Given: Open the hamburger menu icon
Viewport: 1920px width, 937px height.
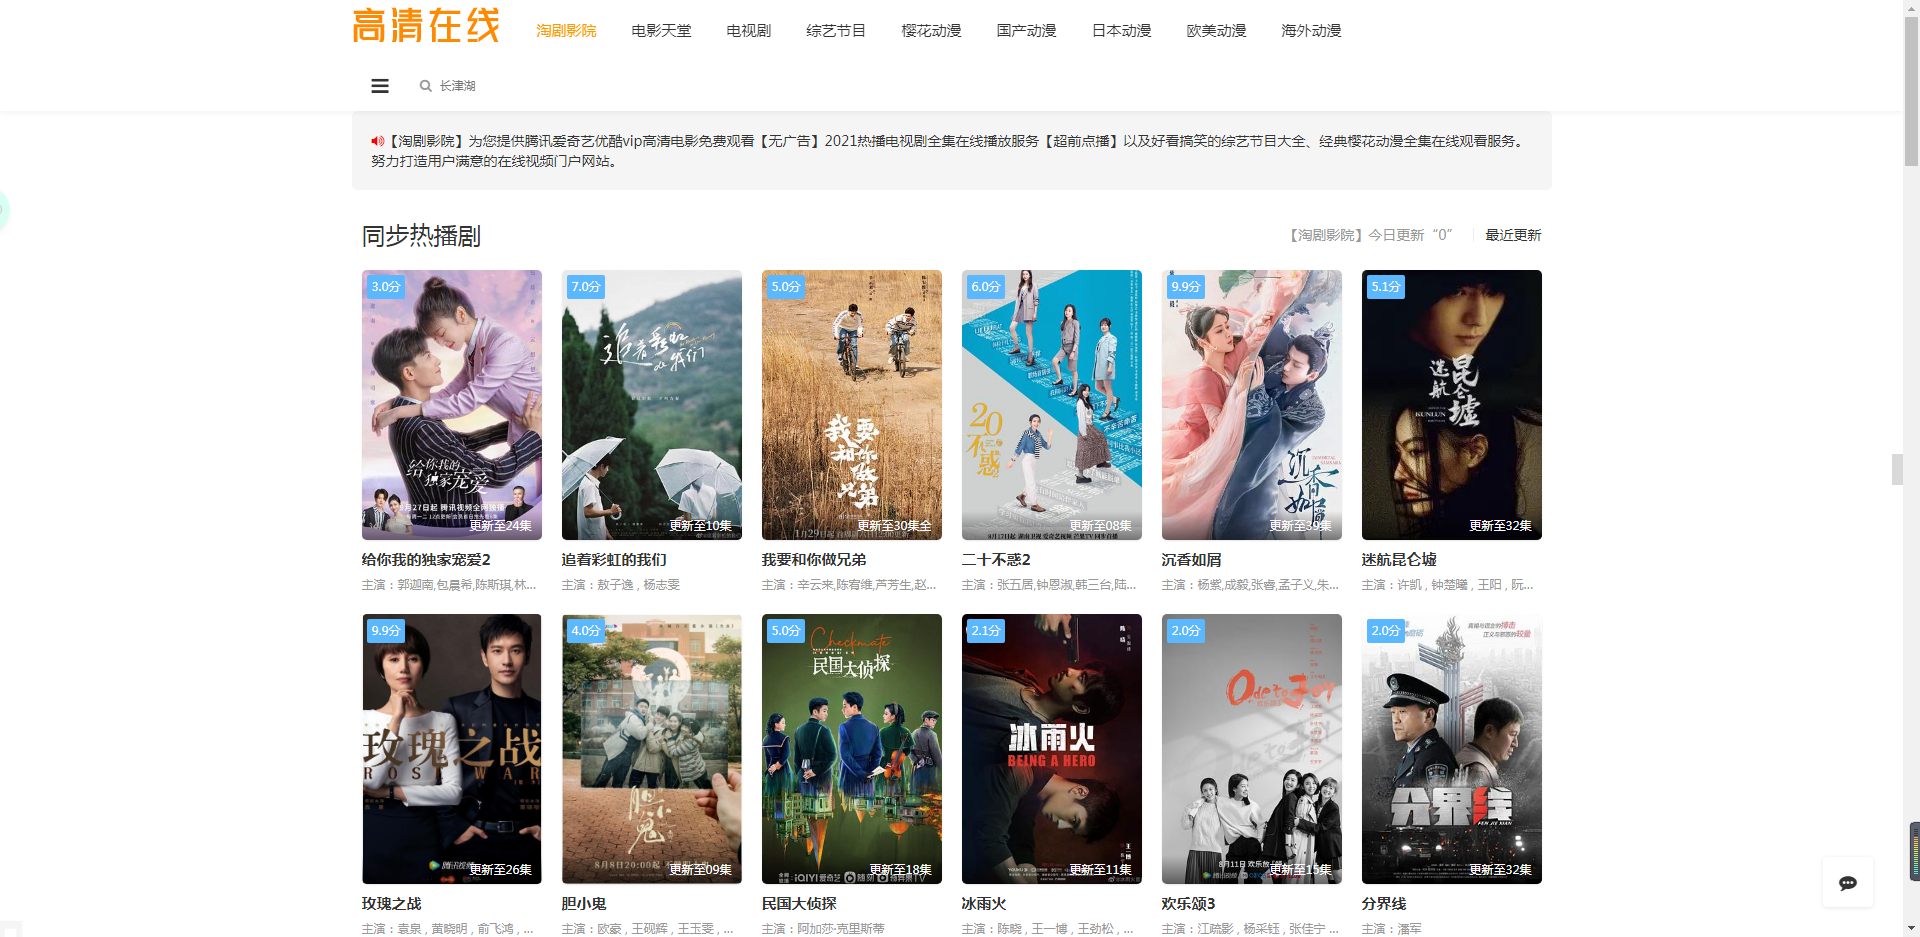Looking at the screenshot, I should pyautogui.click(x=380, y=86).
